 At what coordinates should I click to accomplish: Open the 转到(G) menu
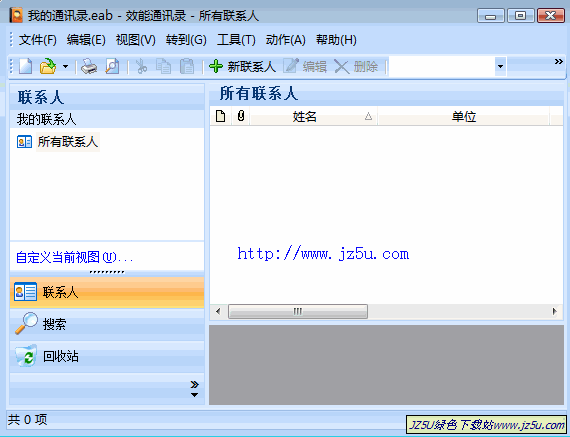point(186,40)
